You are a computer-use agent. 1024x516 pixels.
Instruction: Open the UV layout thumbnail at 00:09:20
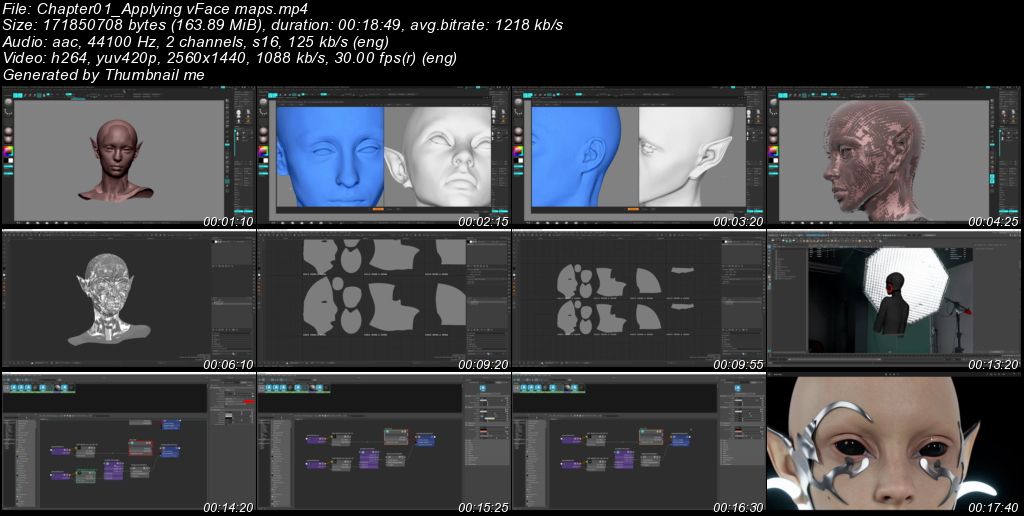click(x=383, y=300)
